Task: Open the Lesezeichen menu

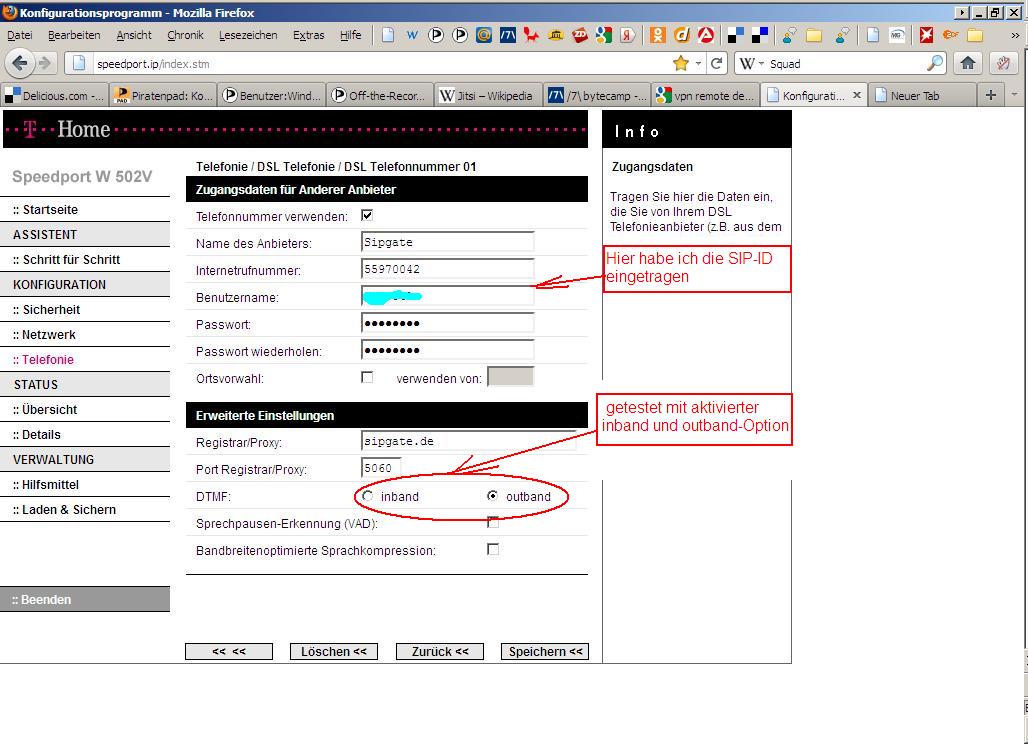Action: (248, 35)
